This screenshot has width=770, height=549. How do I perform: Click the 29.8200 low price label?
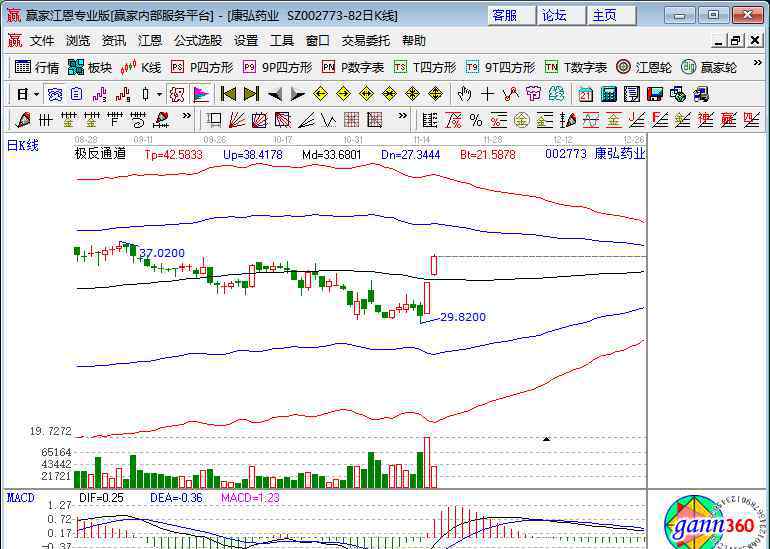463,317
